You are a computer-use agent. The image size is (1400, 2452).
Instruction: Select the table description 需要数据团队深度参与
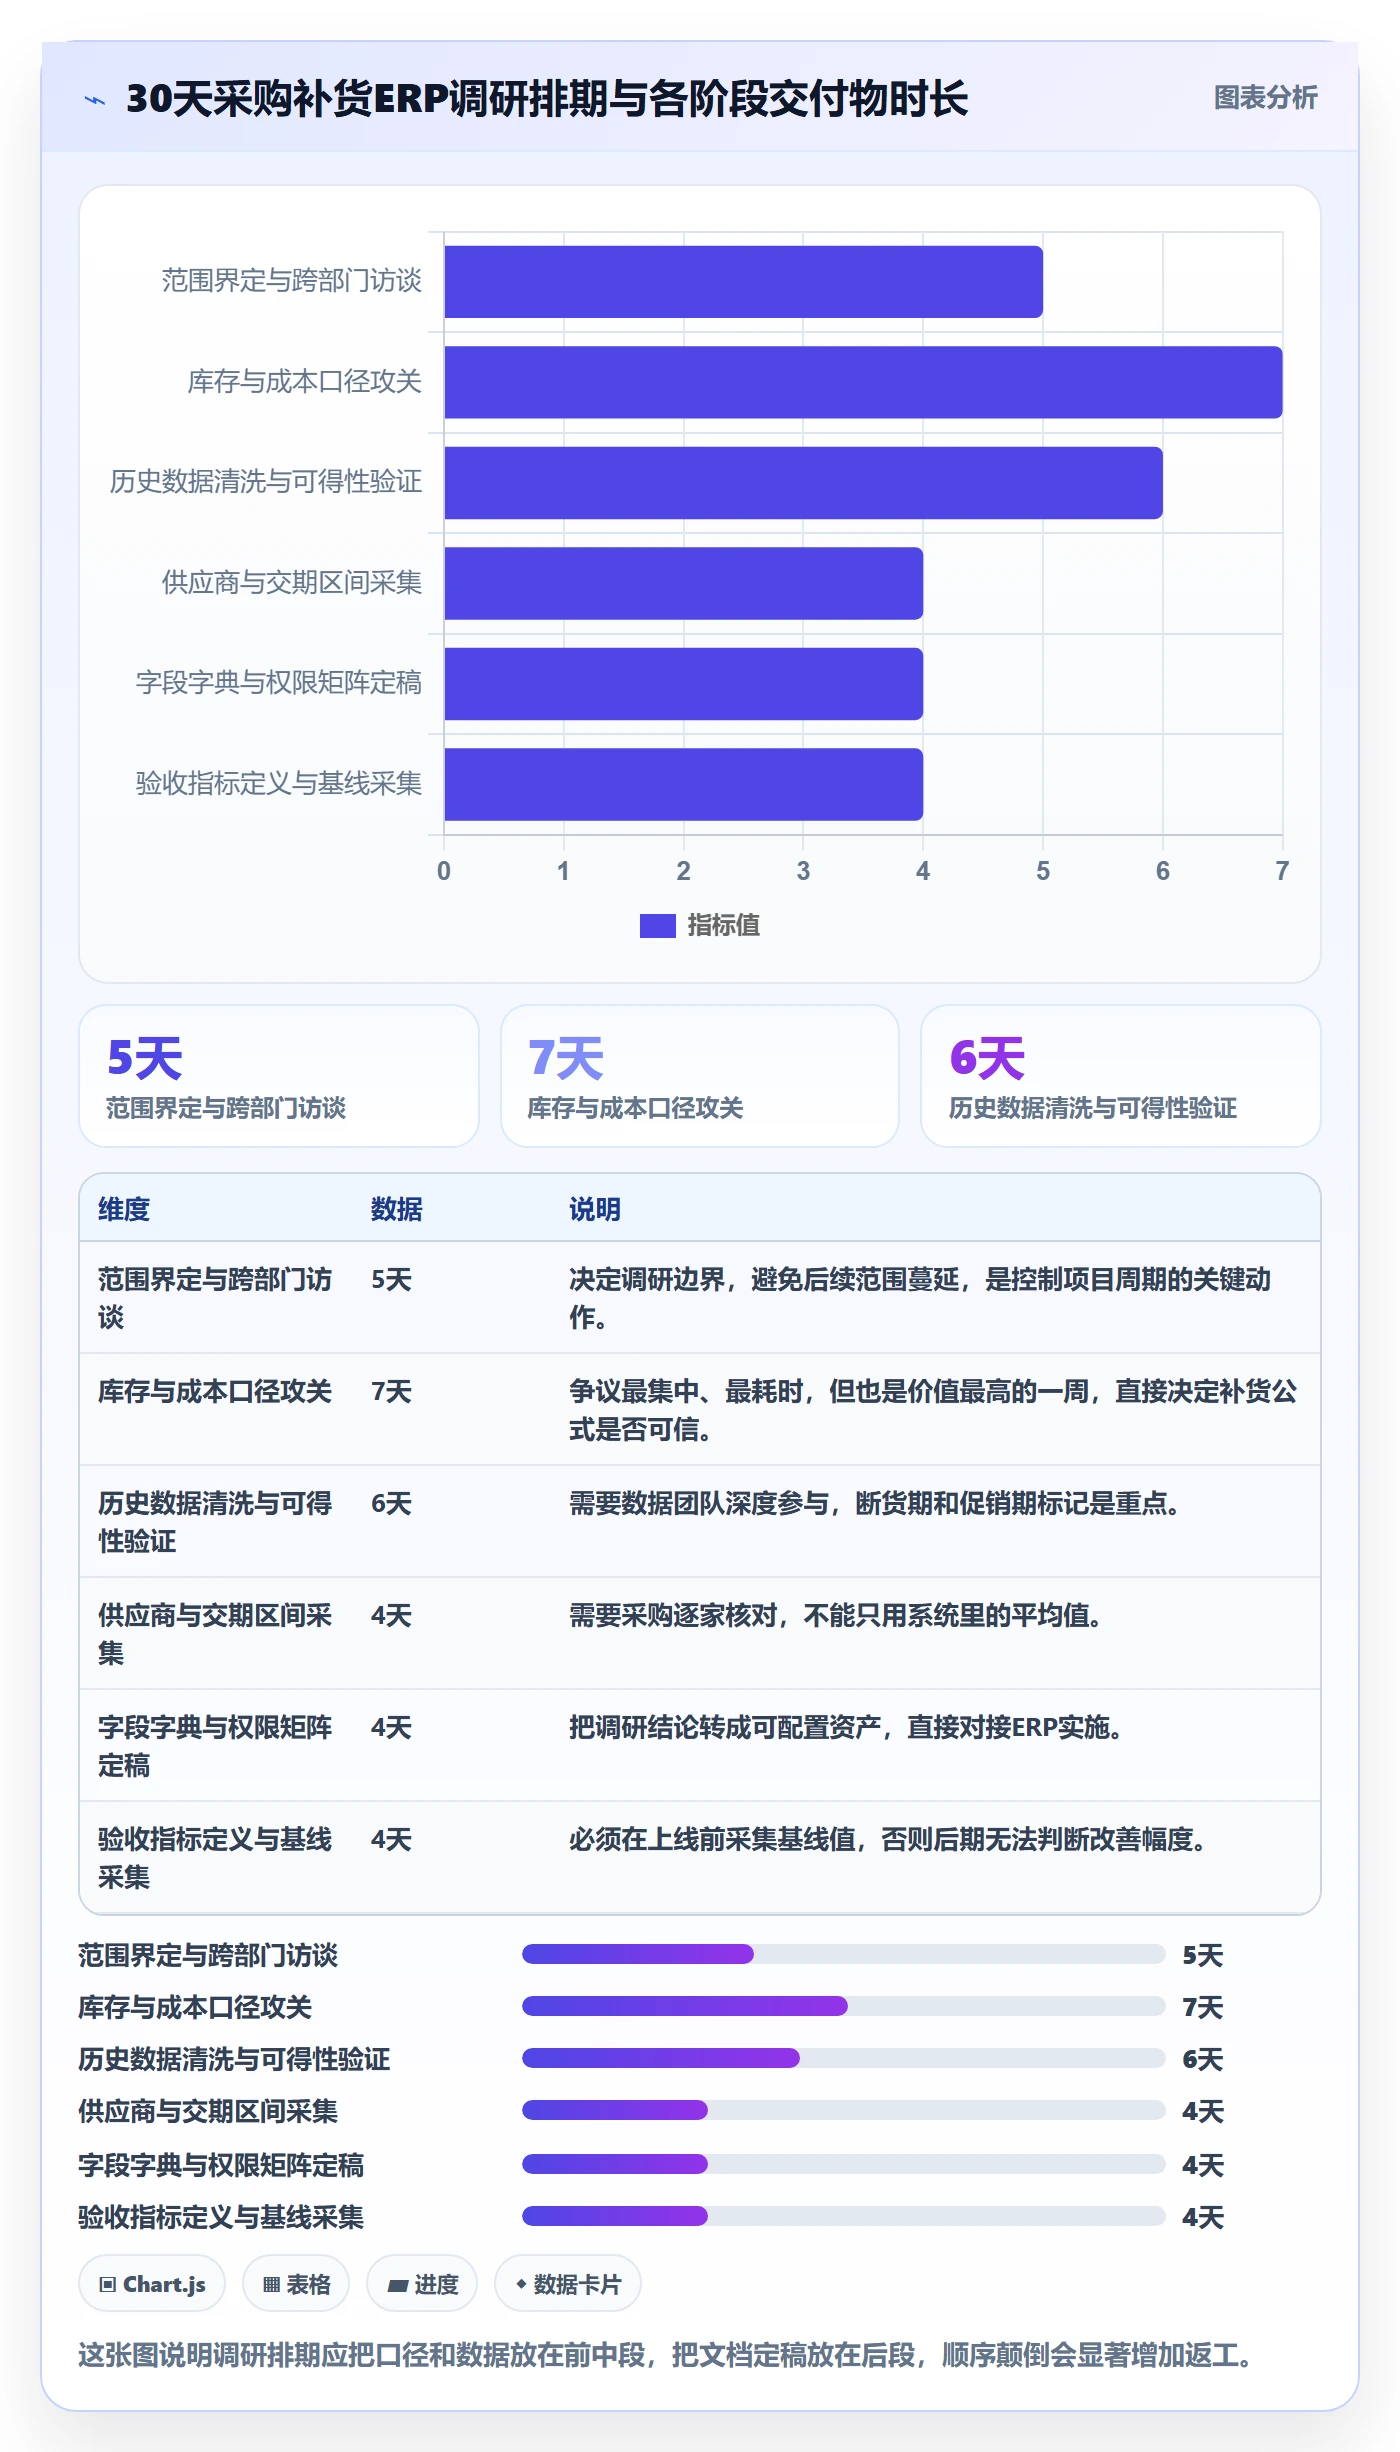pyautogui.click(x=875, y=1503)
